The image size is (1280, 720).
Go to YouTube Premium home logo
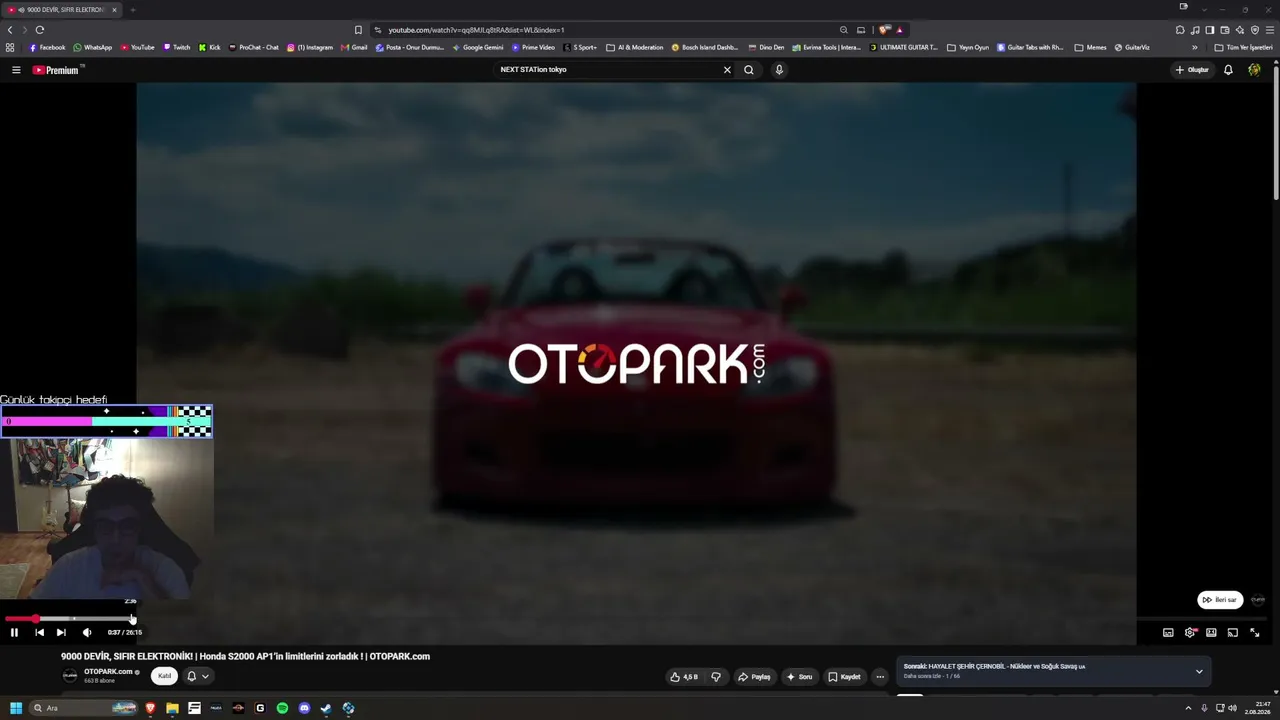pos(56,70)
